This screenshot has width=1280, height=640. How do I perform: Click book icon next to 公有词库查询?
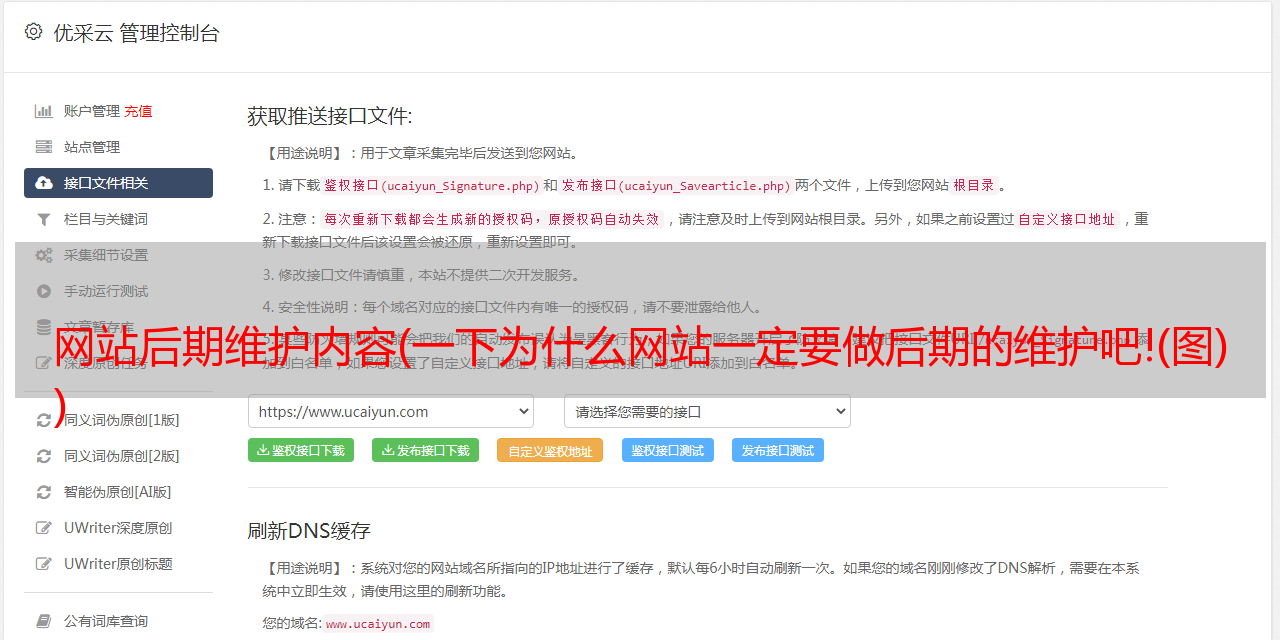tap(44, 621)
